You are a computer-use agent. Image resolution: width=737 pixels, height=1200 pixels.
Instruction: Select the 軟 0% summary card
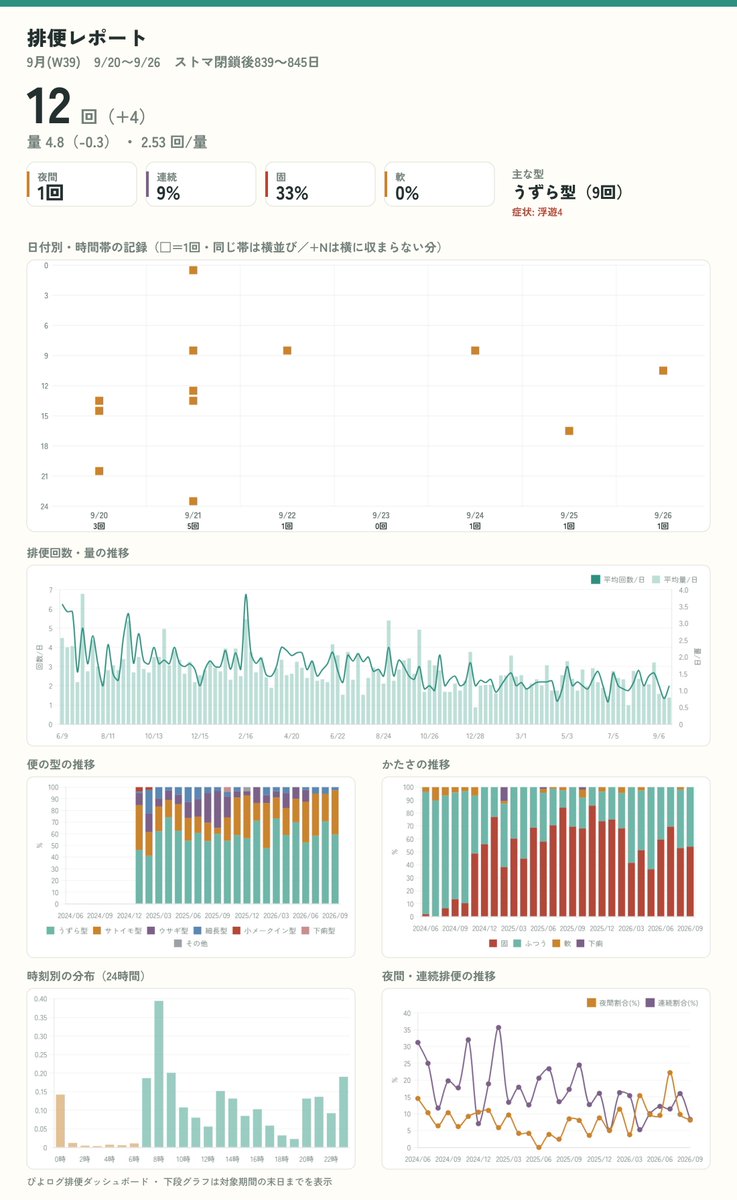point(439,184)
